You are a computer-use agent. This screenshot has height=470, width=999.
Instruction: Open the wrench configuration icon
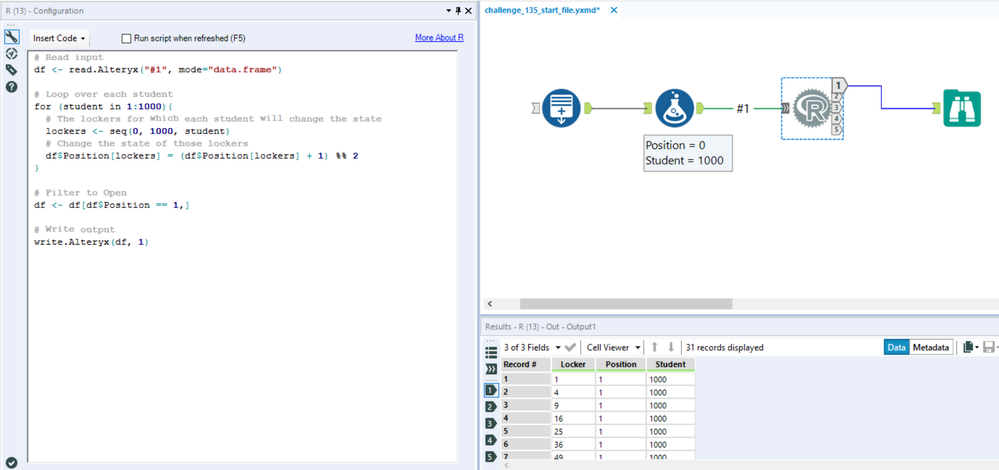pos(12,37)
